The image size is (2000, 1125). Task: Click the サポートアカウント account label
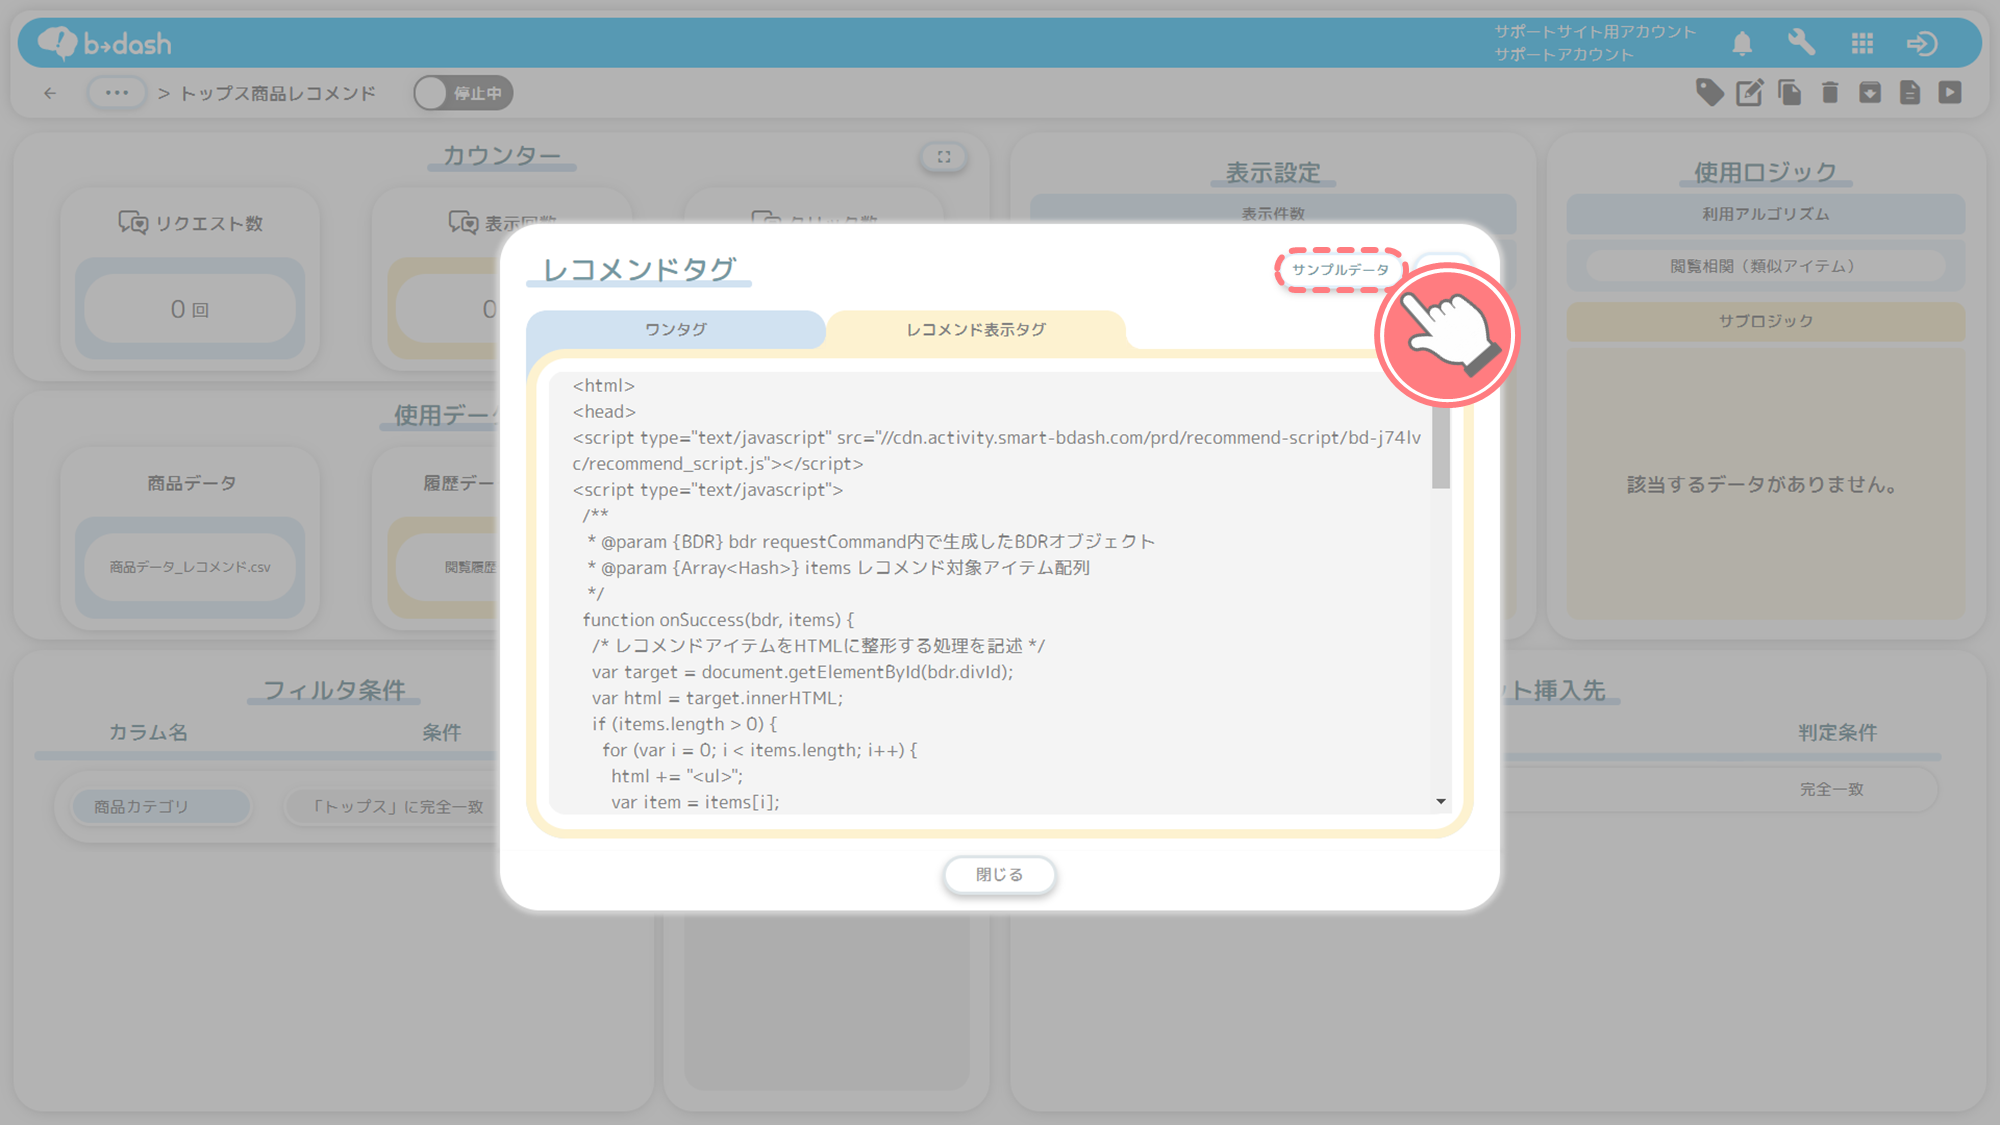[1564, 55]
